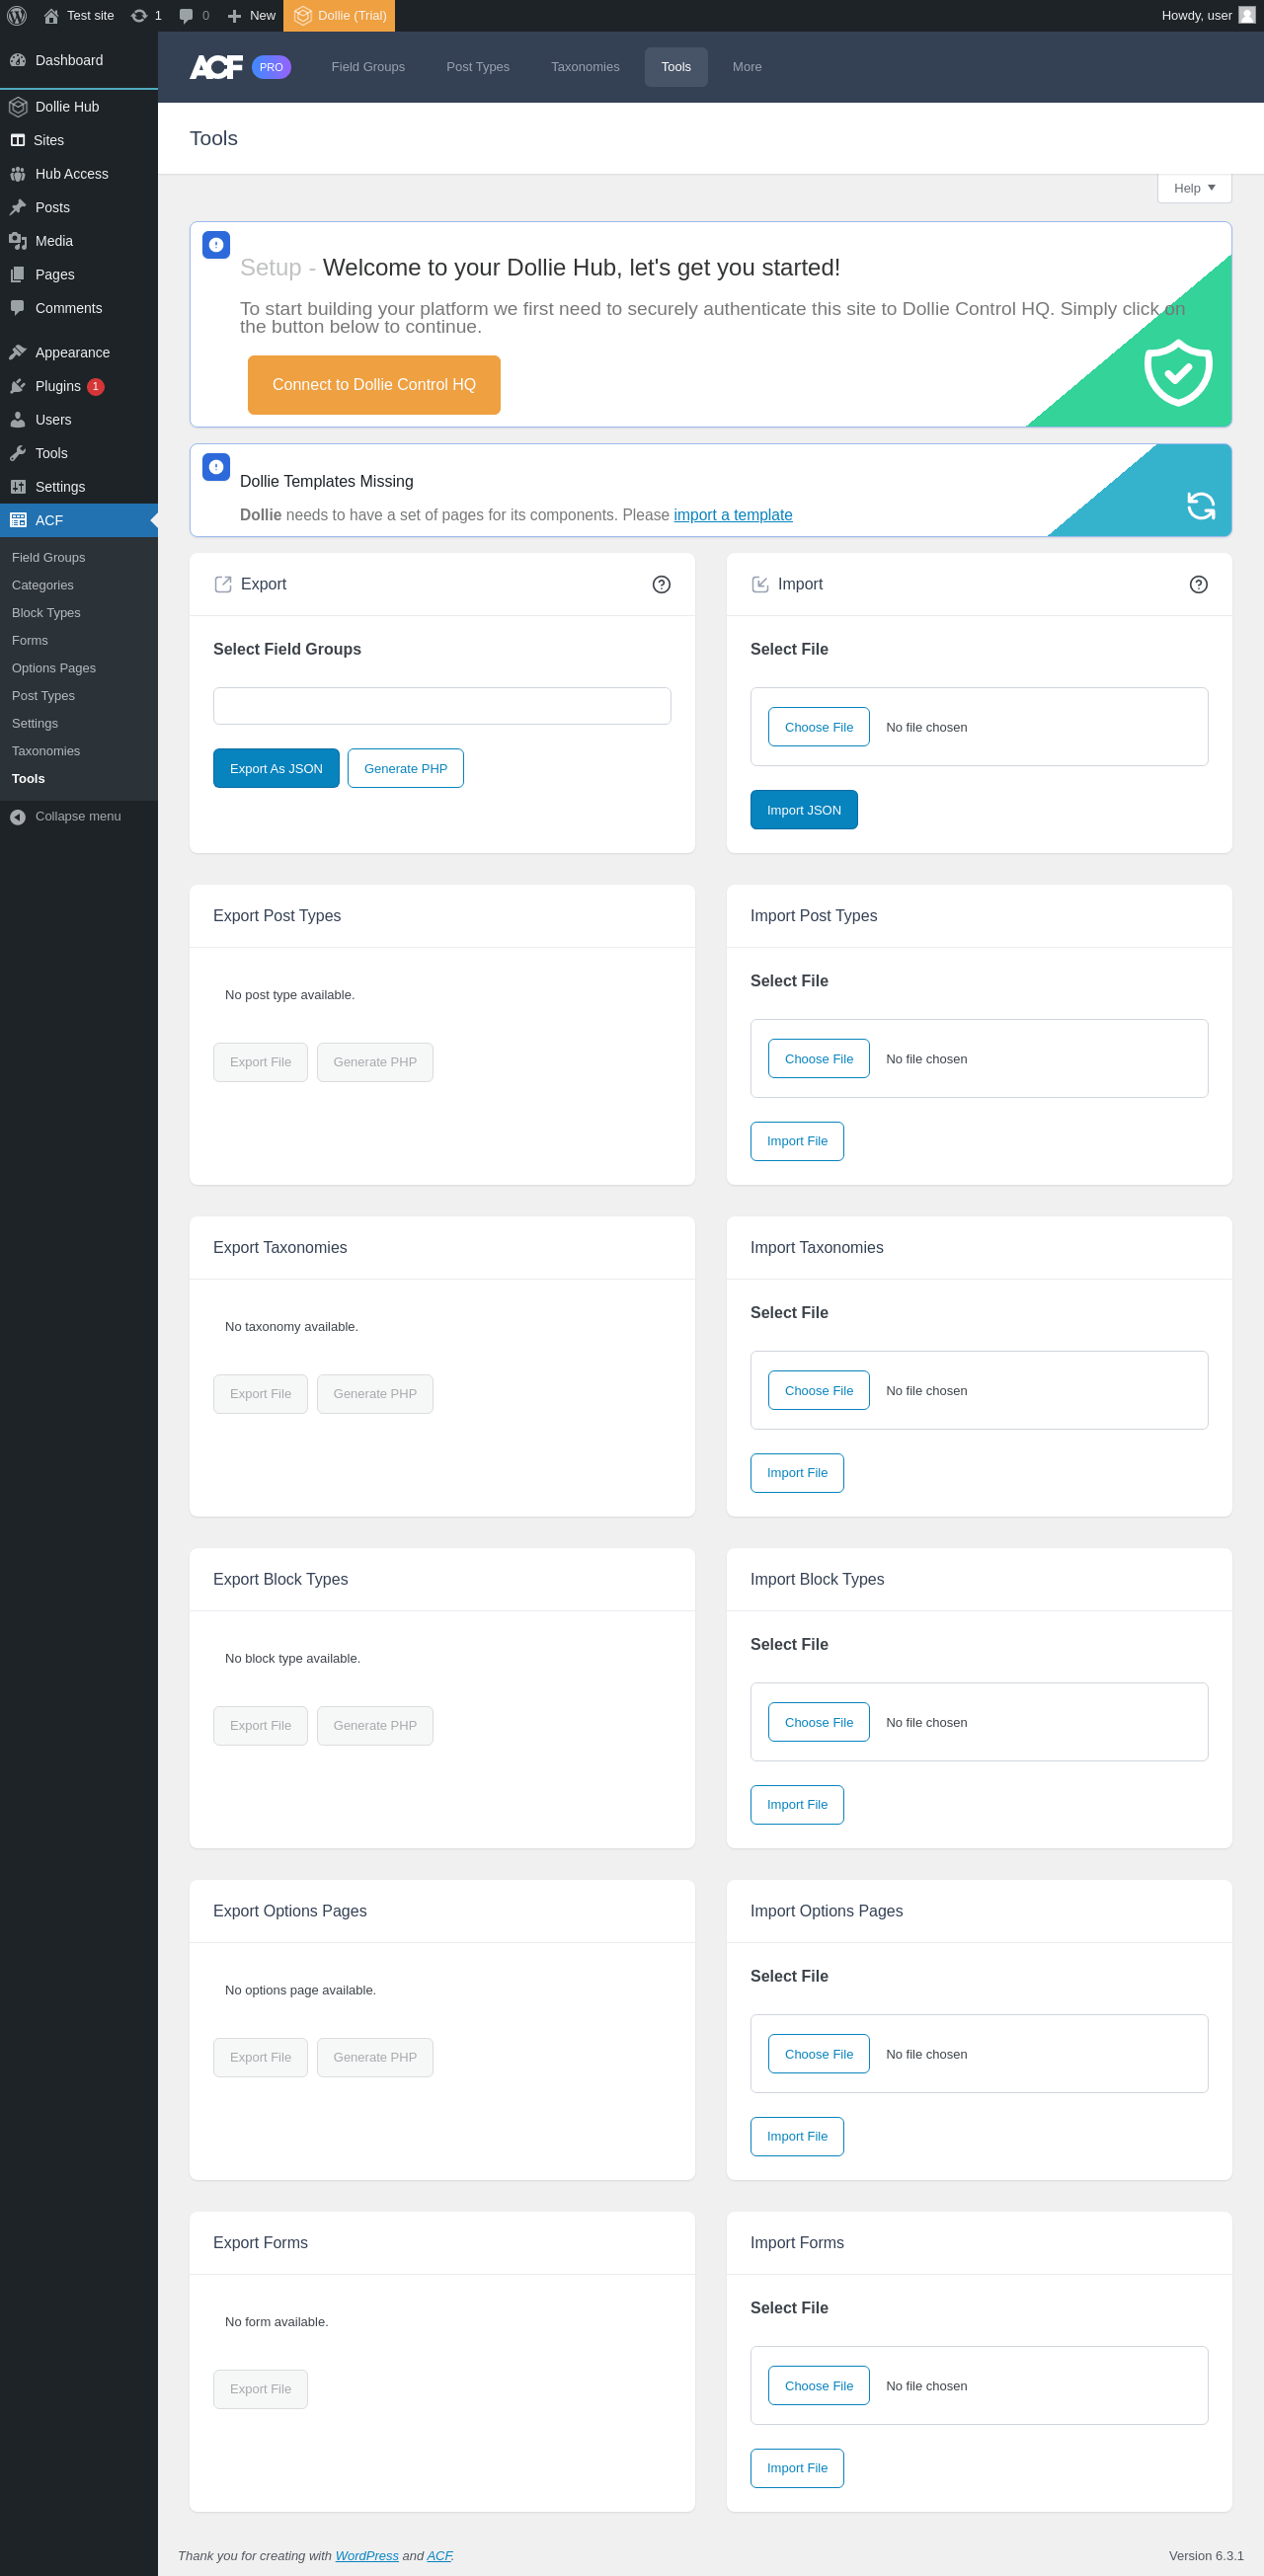The height and width of the screenshot is (2576, 1264).
Task: Click the Tools wrench icon in sidebar
Action: pos(18,453)
